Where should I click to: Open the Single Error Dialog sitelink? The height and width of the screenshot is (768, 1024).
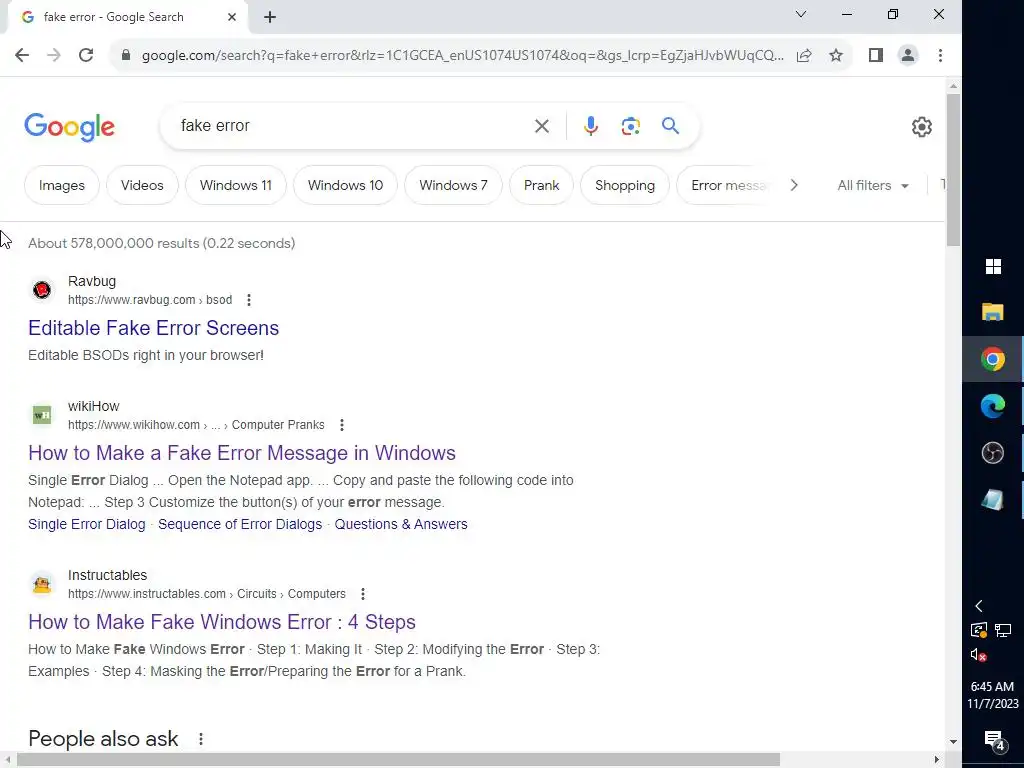(87, 524)
